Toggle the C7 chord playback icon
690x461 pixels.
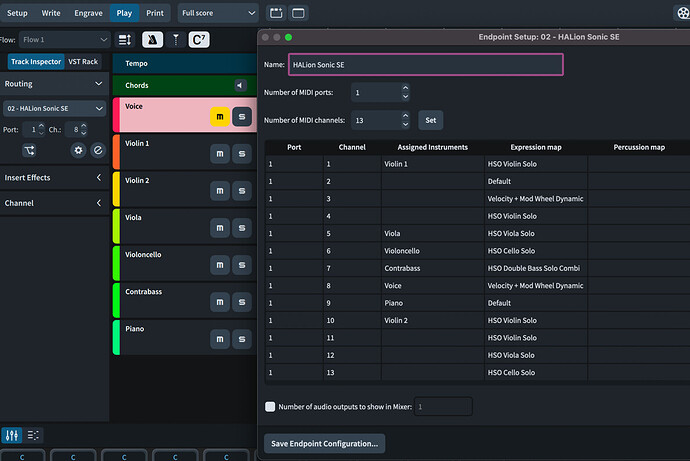tap(199, 40)
